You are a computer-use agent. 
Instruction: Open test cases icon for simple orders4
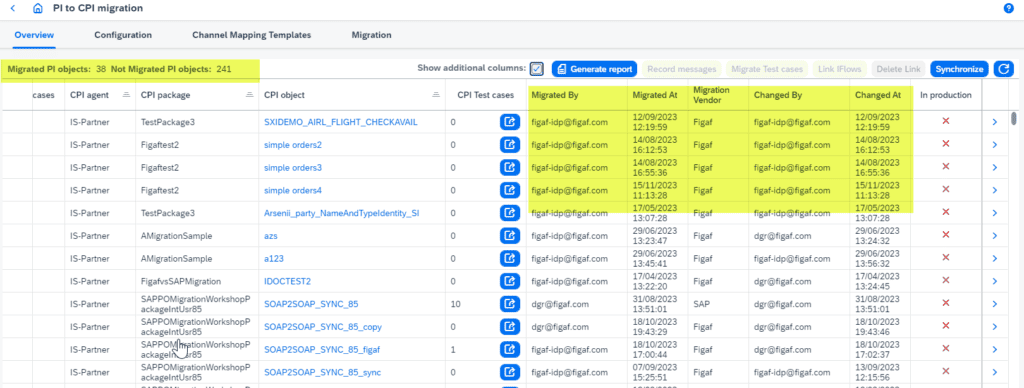pyautogui.click(x=509, y=190)
